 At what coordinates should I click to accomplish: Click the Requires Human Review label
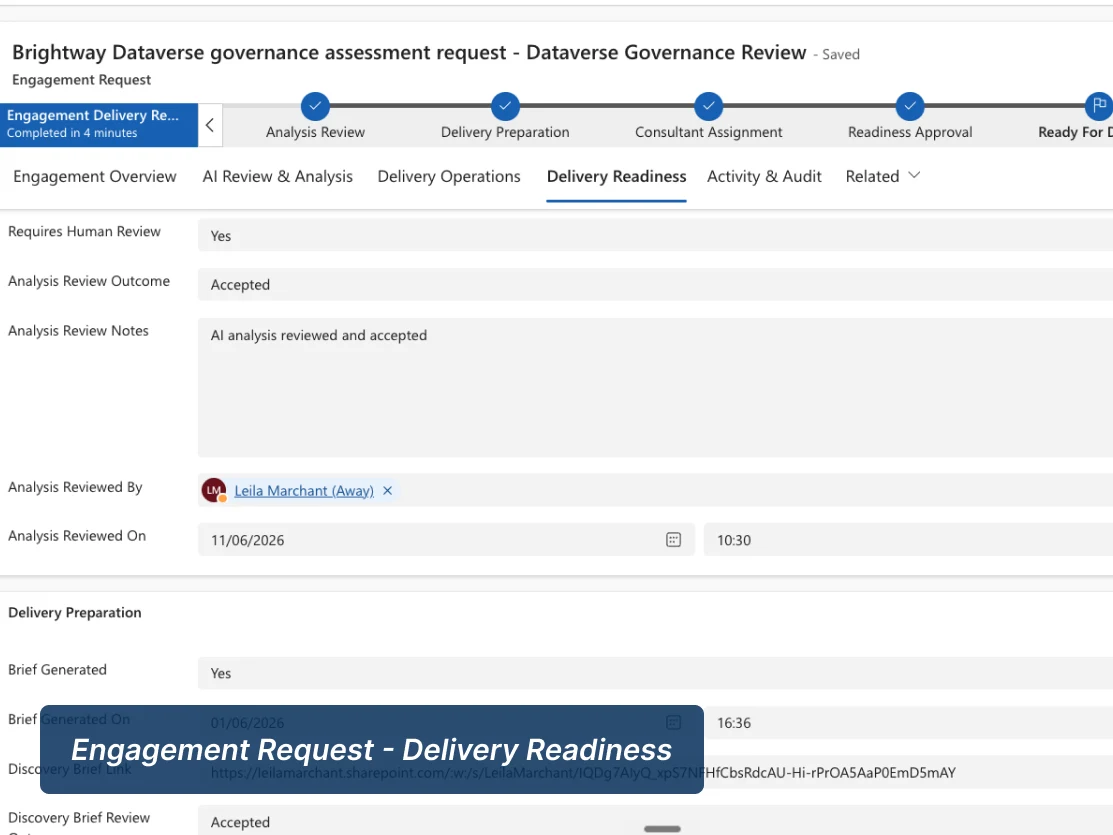(x=84, y=231)
